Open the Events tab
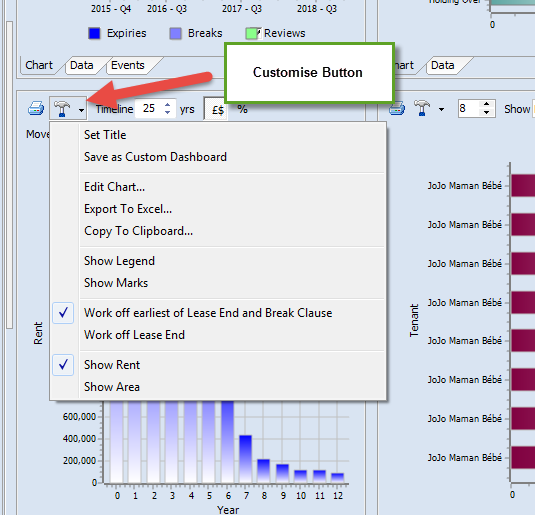 click(x=128, y=65)
